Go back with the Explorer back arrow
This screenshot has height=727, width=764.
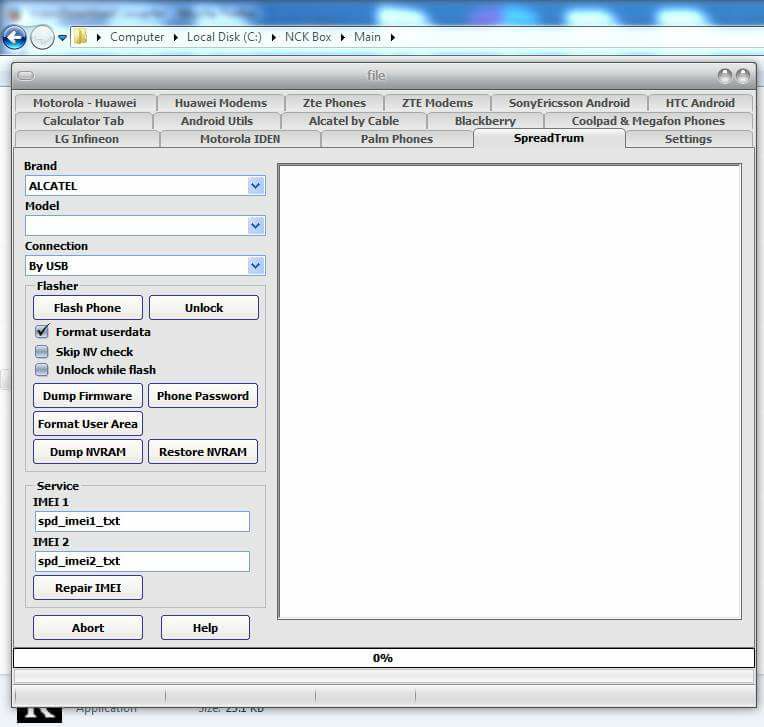click(x=14, y=38)
